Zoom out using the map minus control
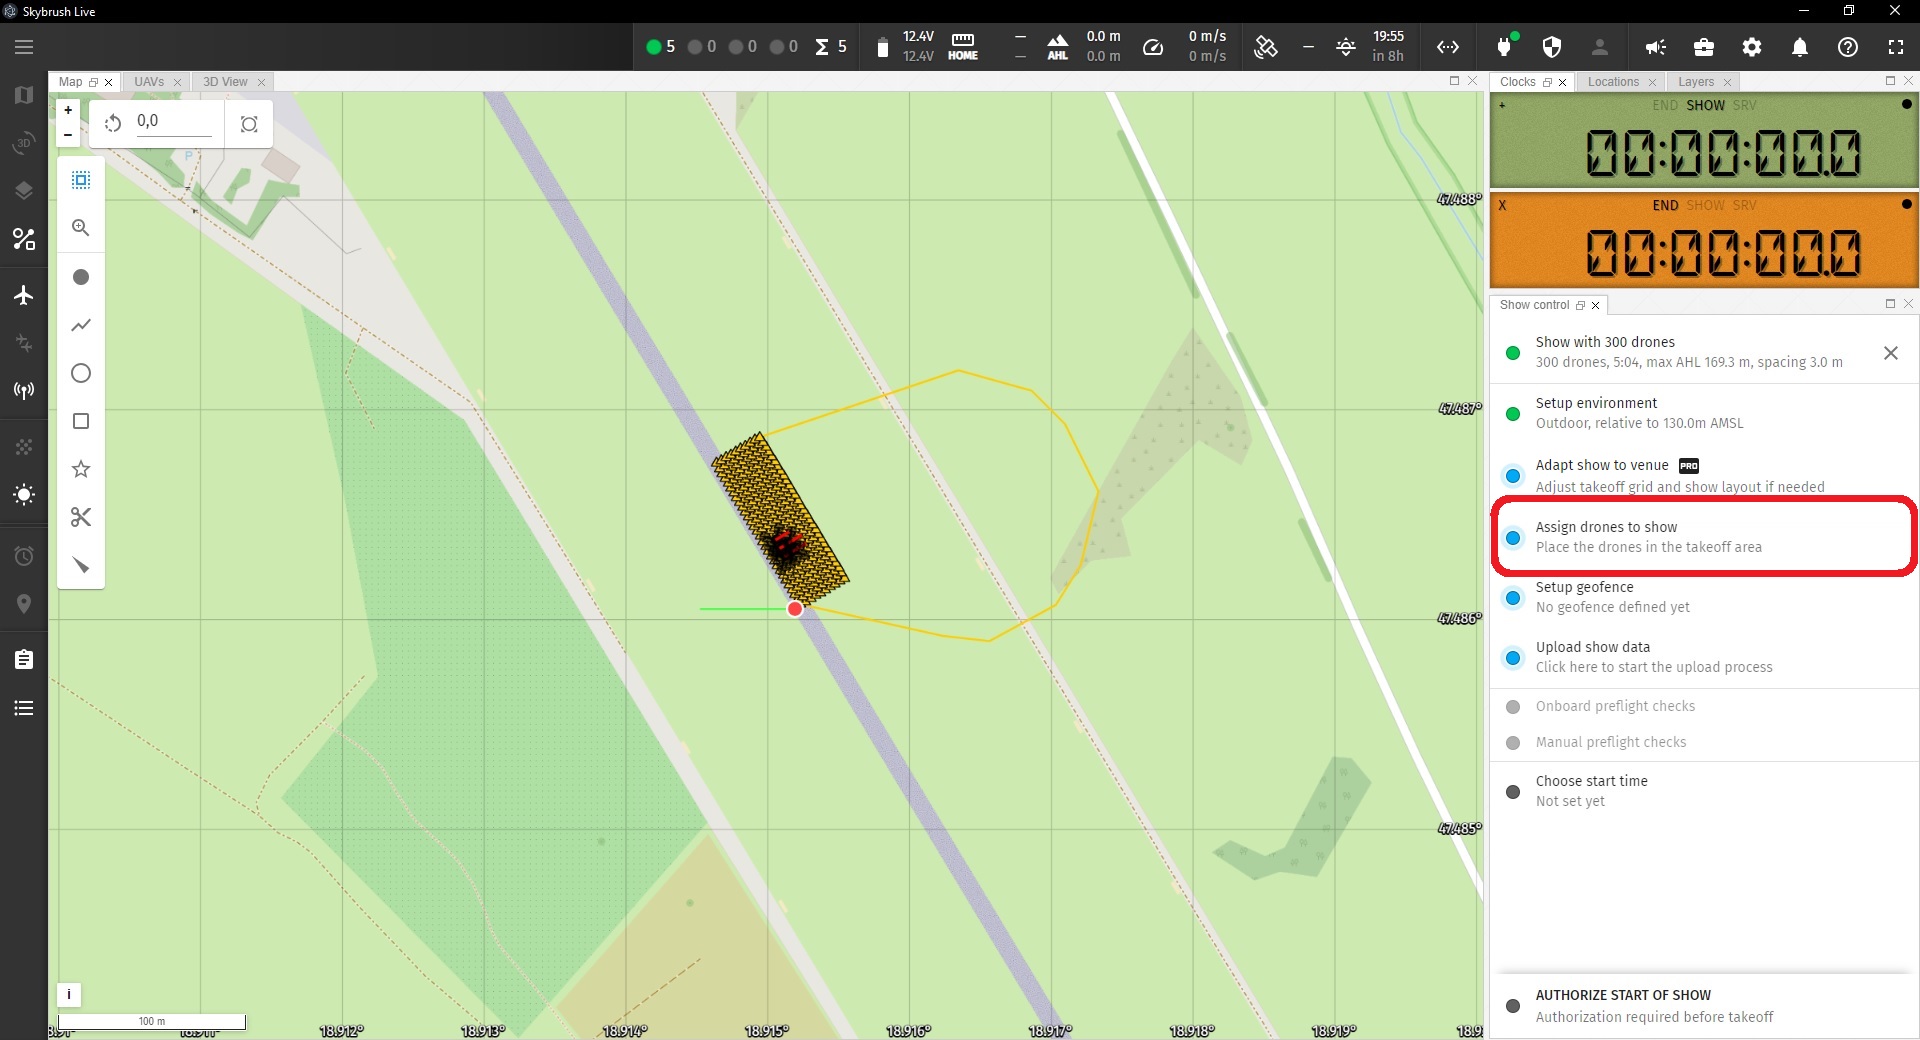The height and width of the screenshot is (1040, 1920). click(67, 136)
